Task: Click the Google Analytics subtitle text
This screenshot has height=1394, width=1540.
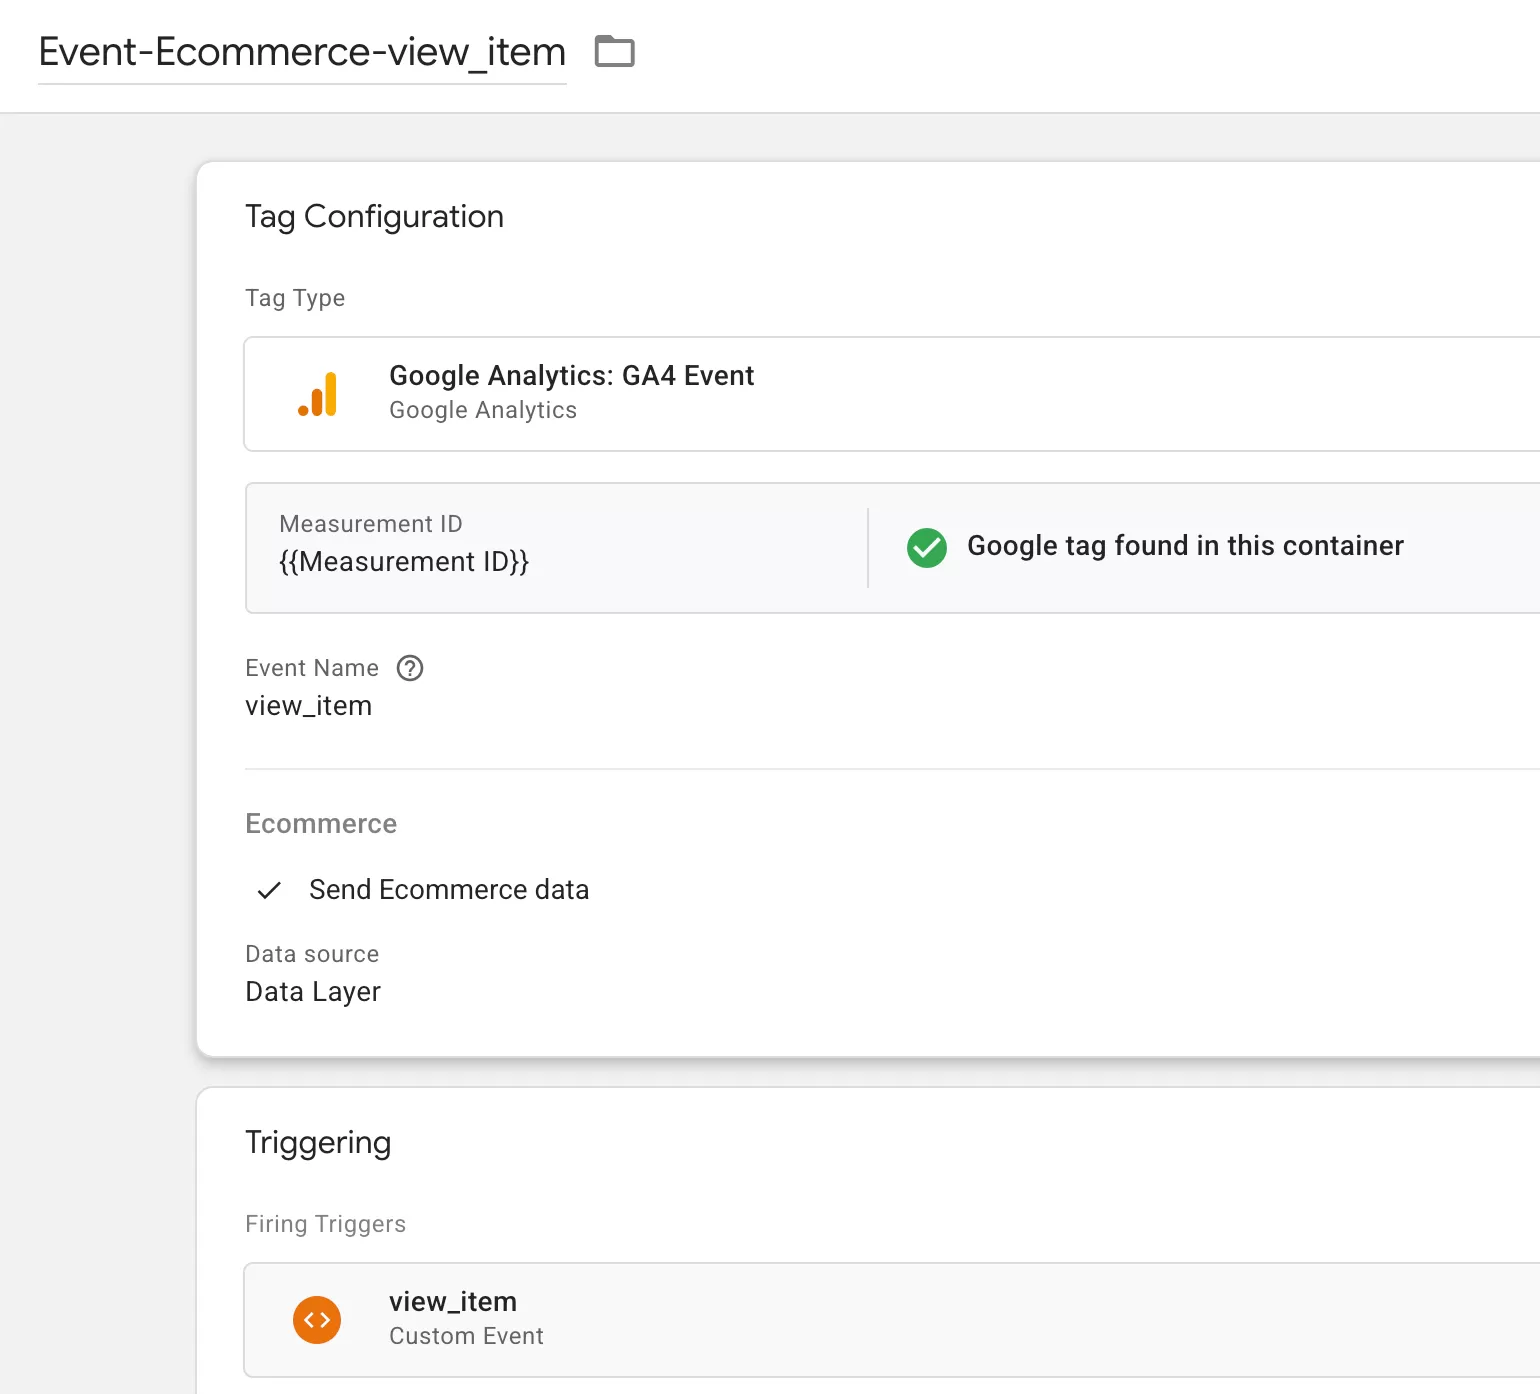Action: 483,411
